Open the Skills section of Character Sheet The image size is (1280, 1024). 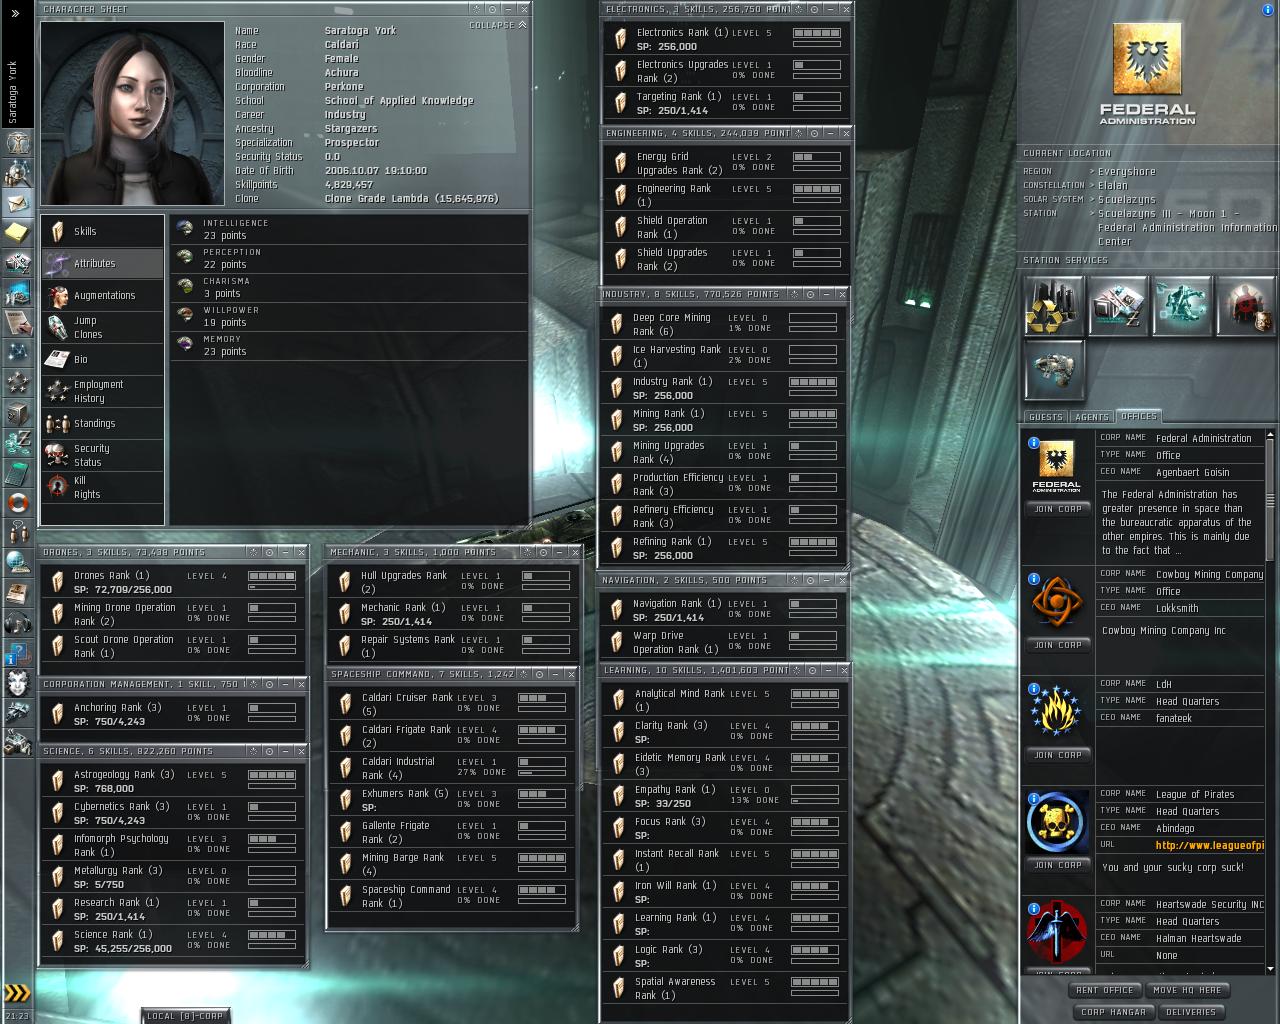tap(102, 231)
